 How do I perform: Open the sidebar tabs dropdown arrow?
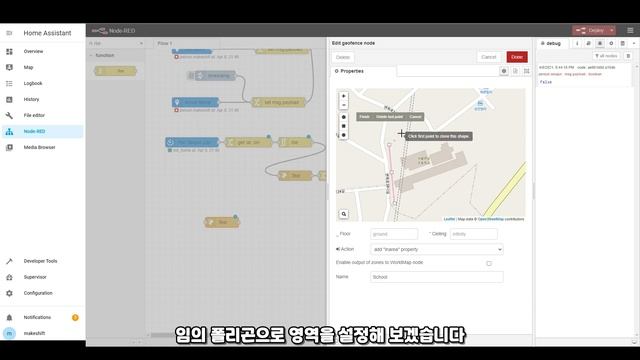634,43
